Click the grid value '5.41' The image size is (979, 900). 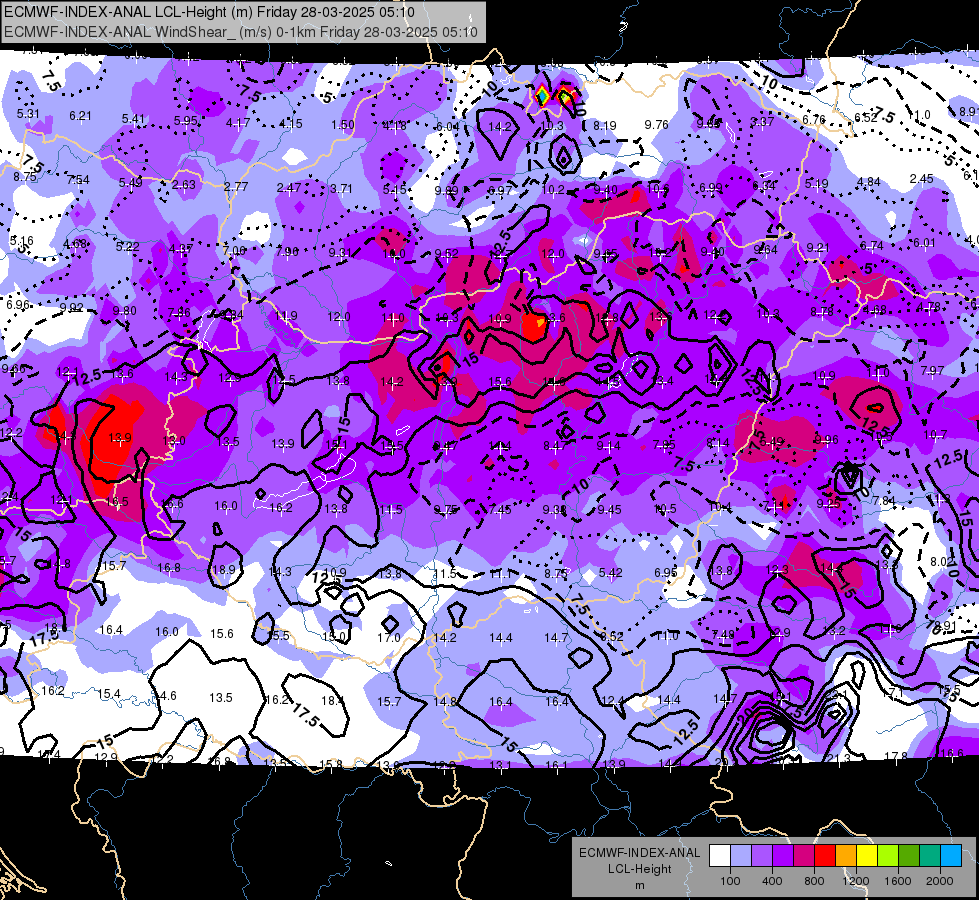tap(133, 119)
